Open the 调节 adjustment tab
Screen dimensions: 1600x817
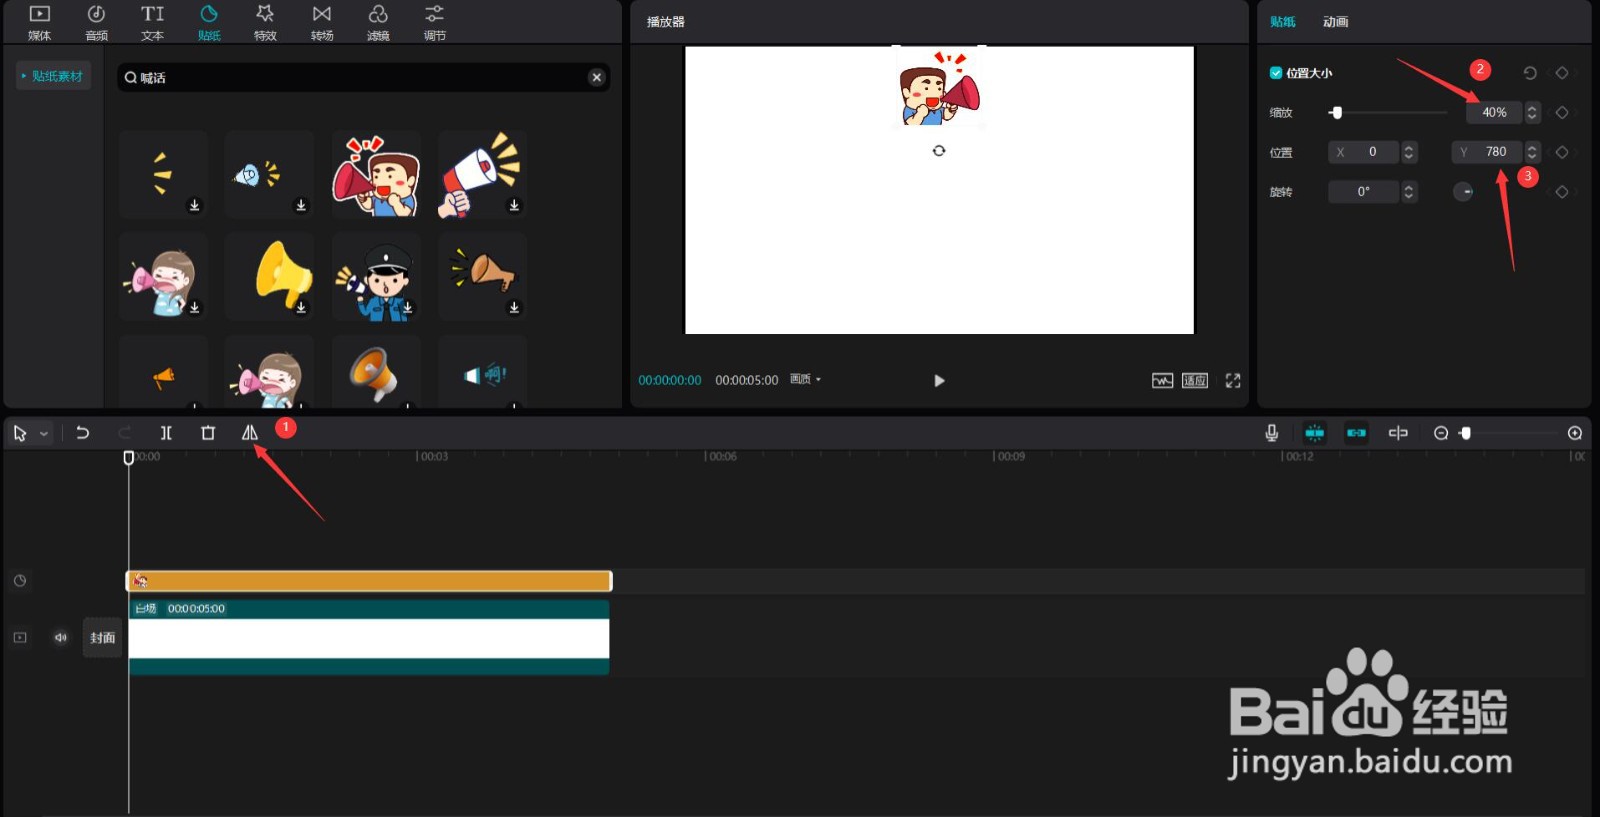pyautogui.click(x=434, y=22)
